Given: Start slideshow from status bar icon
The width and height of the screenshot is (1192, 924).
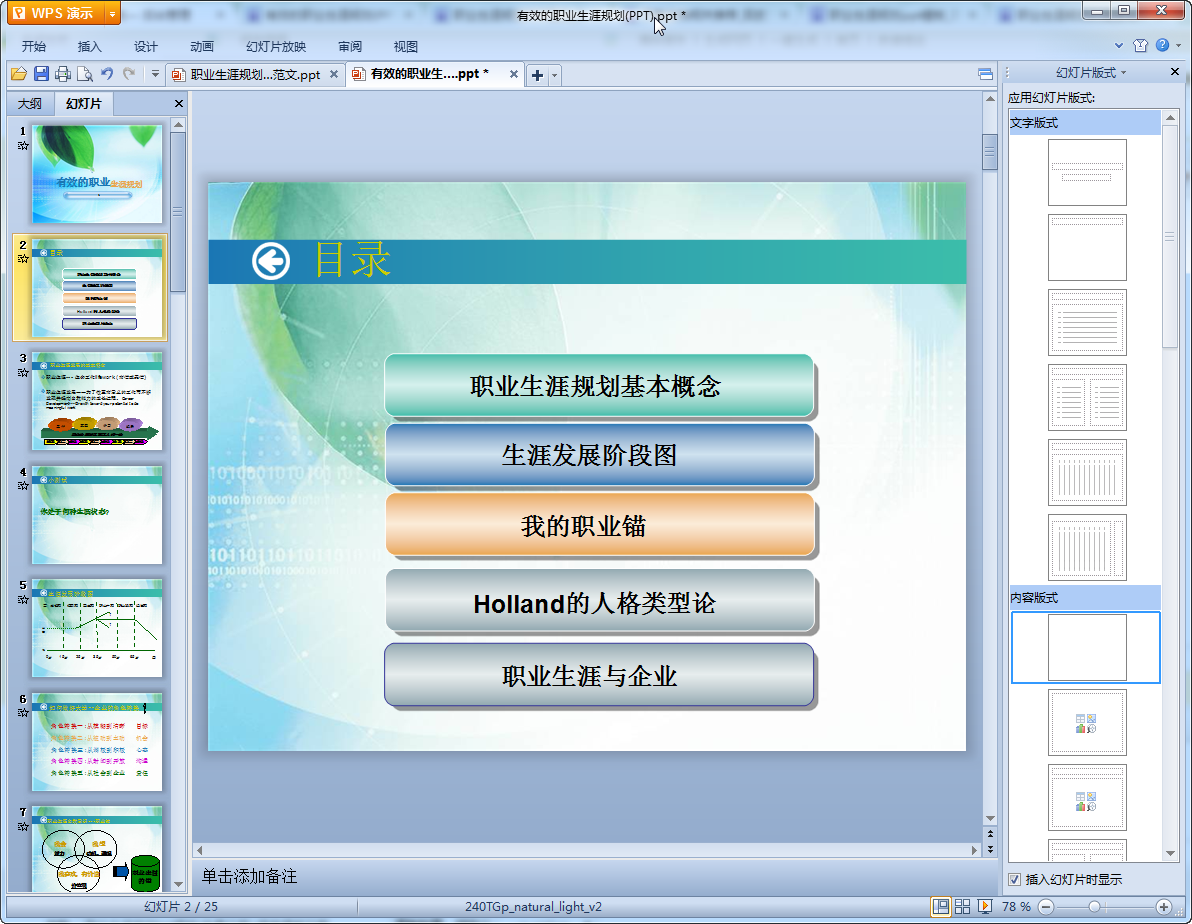Looking at the screenshot, I should pos(984,906).
